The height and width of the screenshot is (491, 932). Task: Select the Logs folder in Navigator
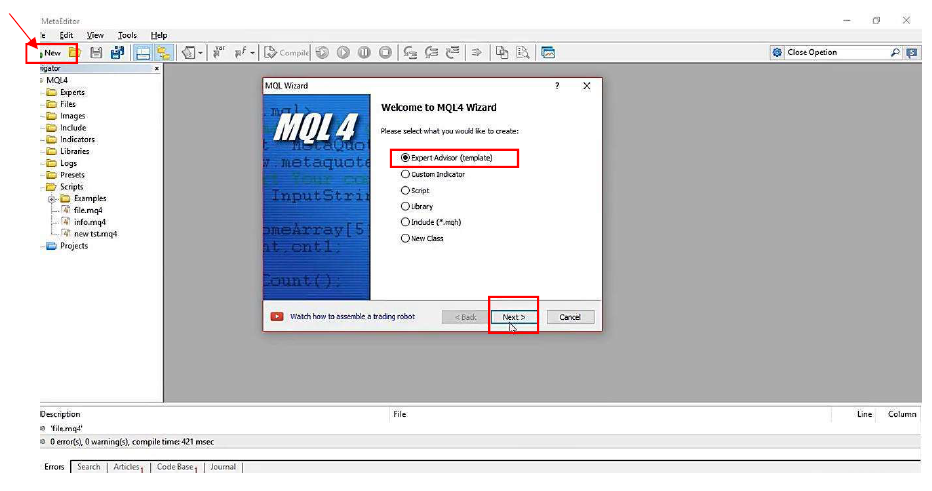pyautogui.click(x=68, y=163)
